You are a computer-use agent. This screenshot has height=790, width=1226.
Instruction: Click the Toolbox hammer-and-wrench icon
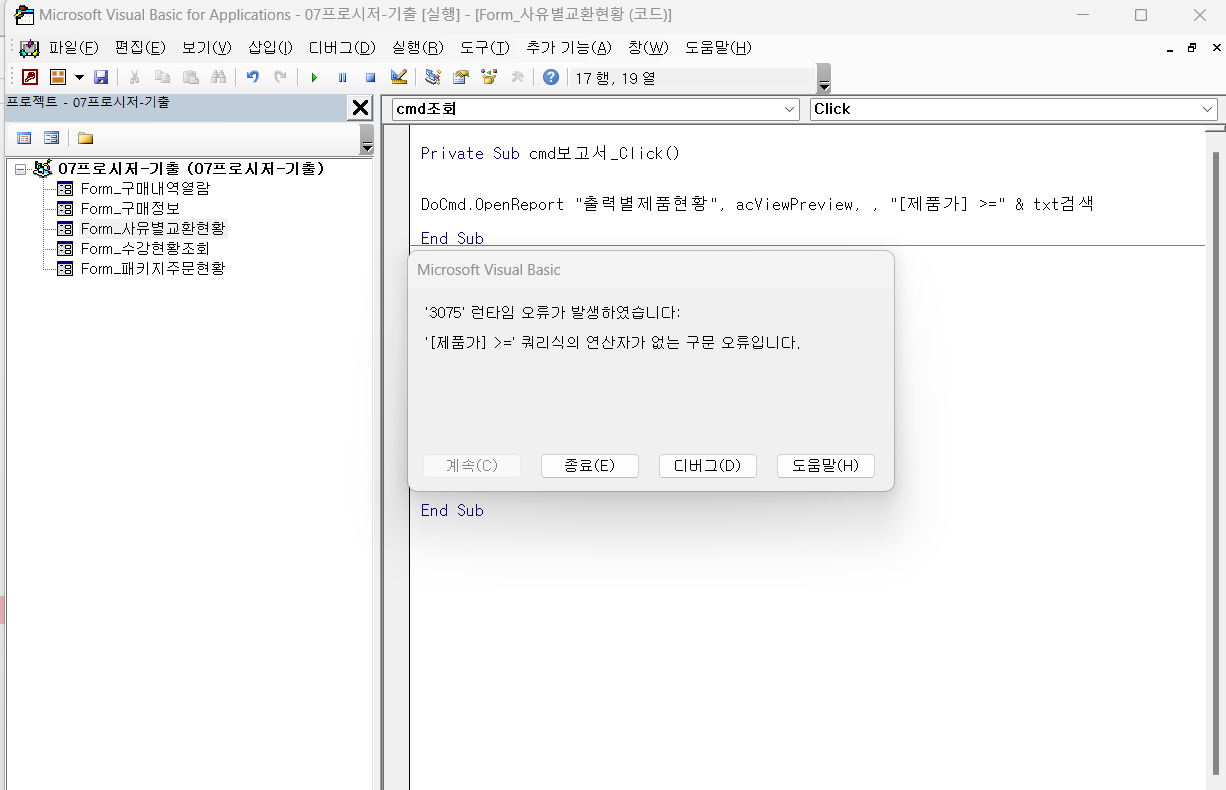tap(517, 77)
